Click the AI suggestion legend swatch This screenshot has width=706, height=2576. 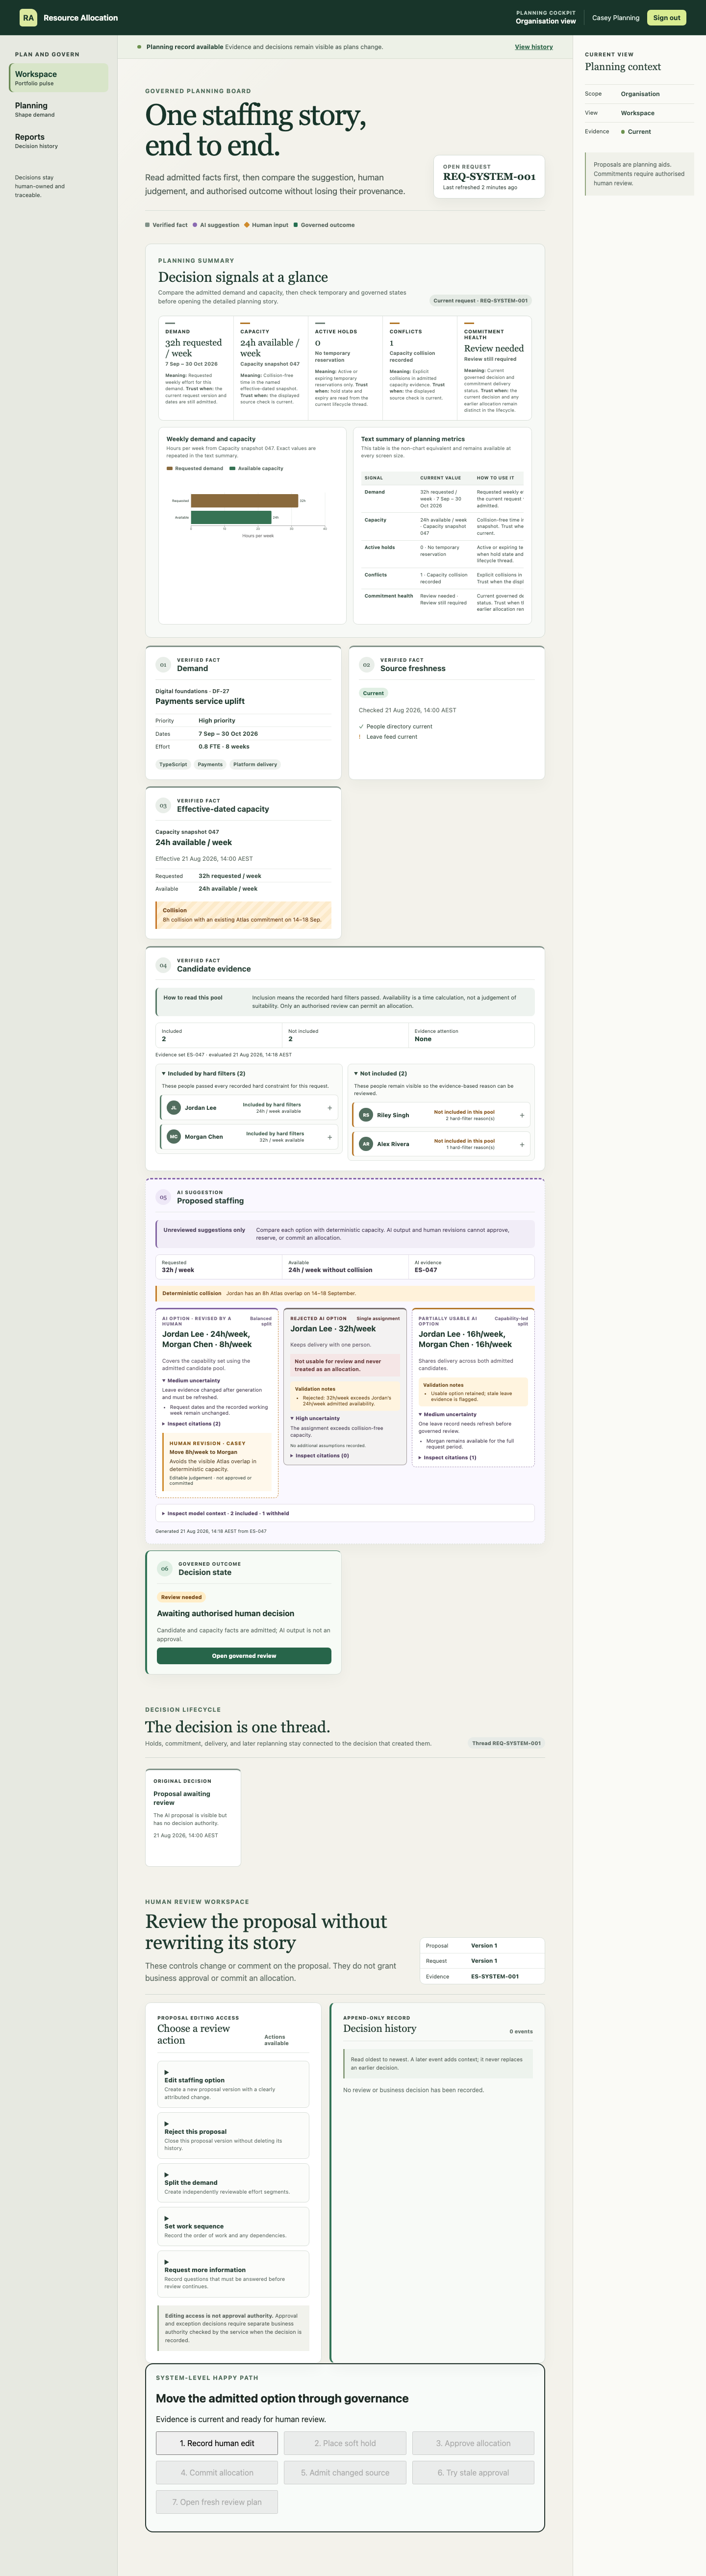coord(195,225)
